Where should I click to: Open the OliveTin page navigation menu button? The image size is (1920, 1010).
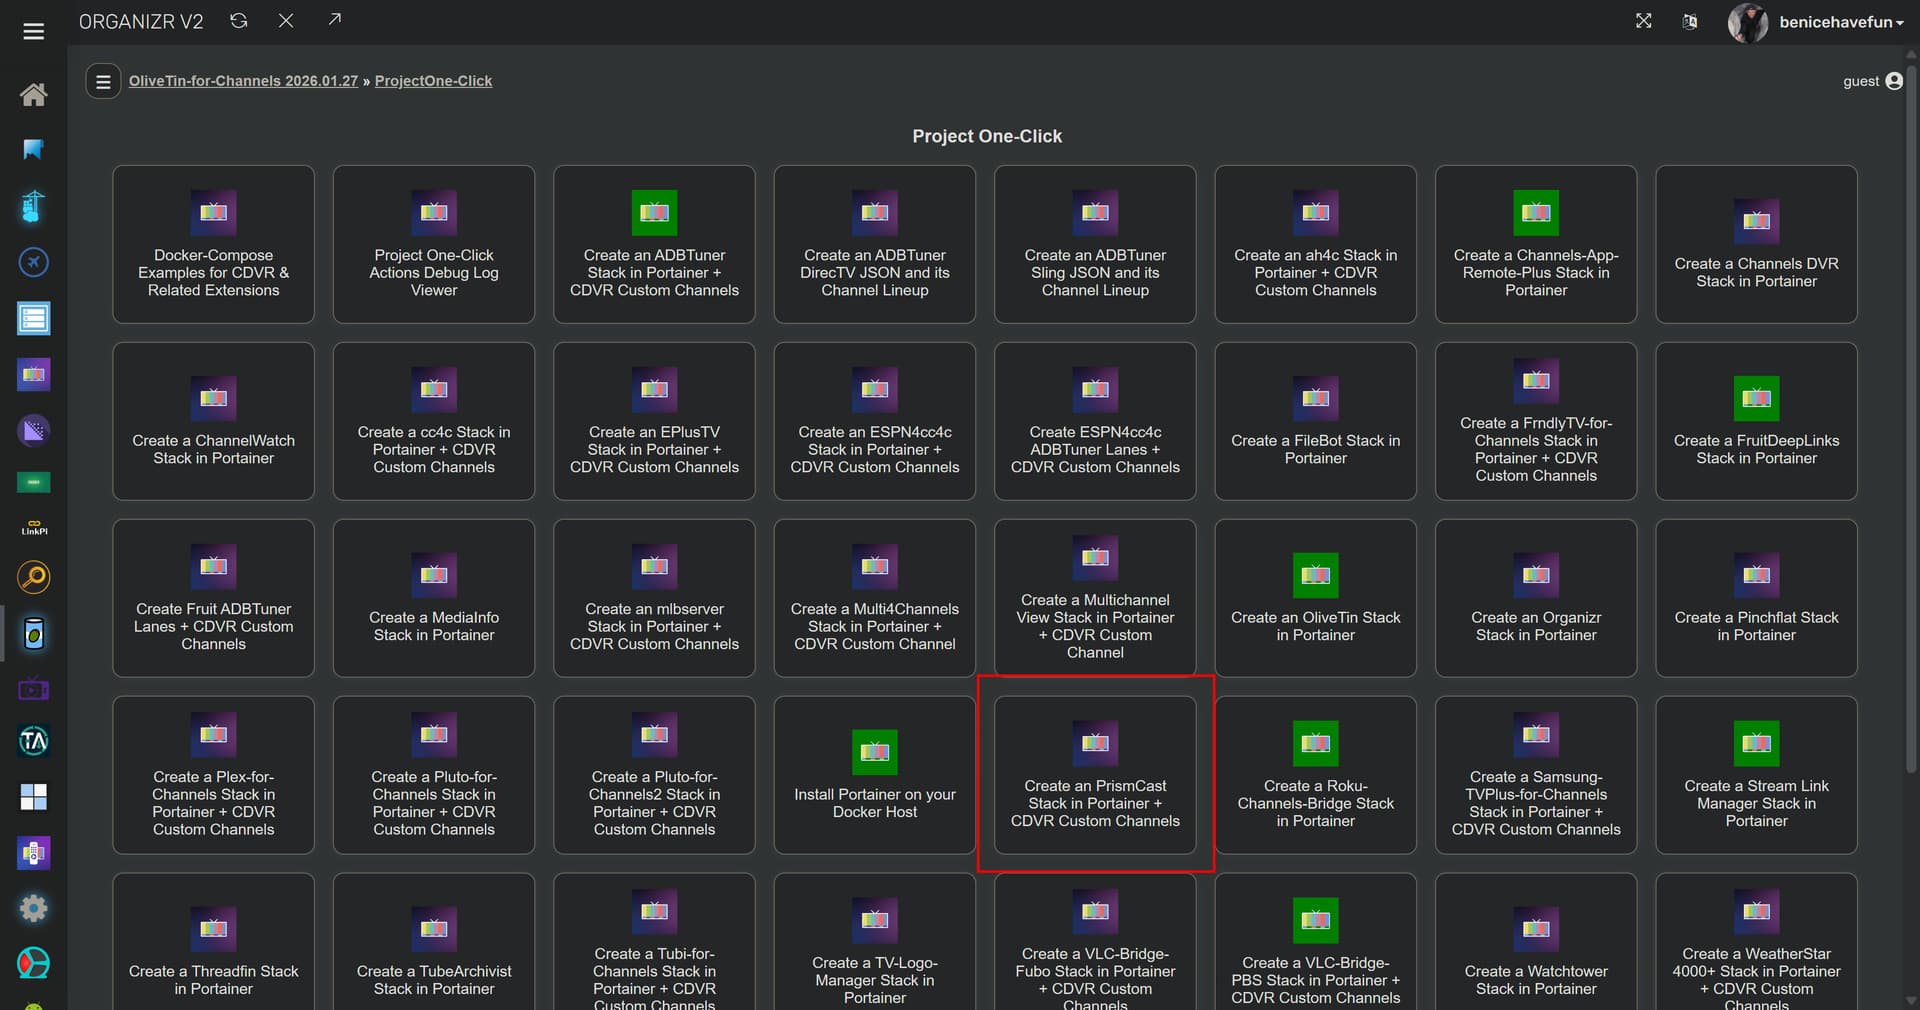pyautogui.click(x=102, y=81)
